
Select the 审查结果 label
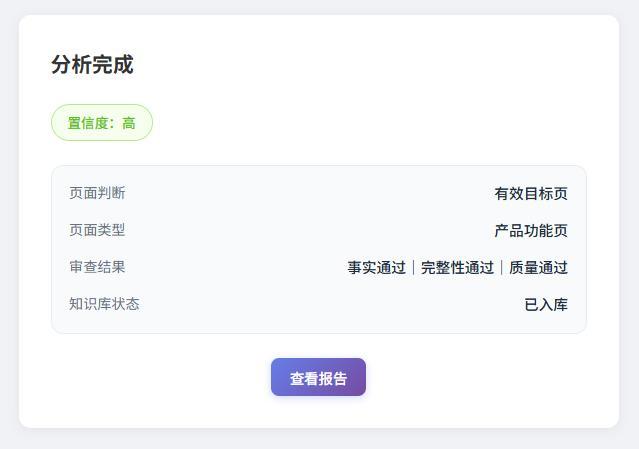click(x=97, y=267)
